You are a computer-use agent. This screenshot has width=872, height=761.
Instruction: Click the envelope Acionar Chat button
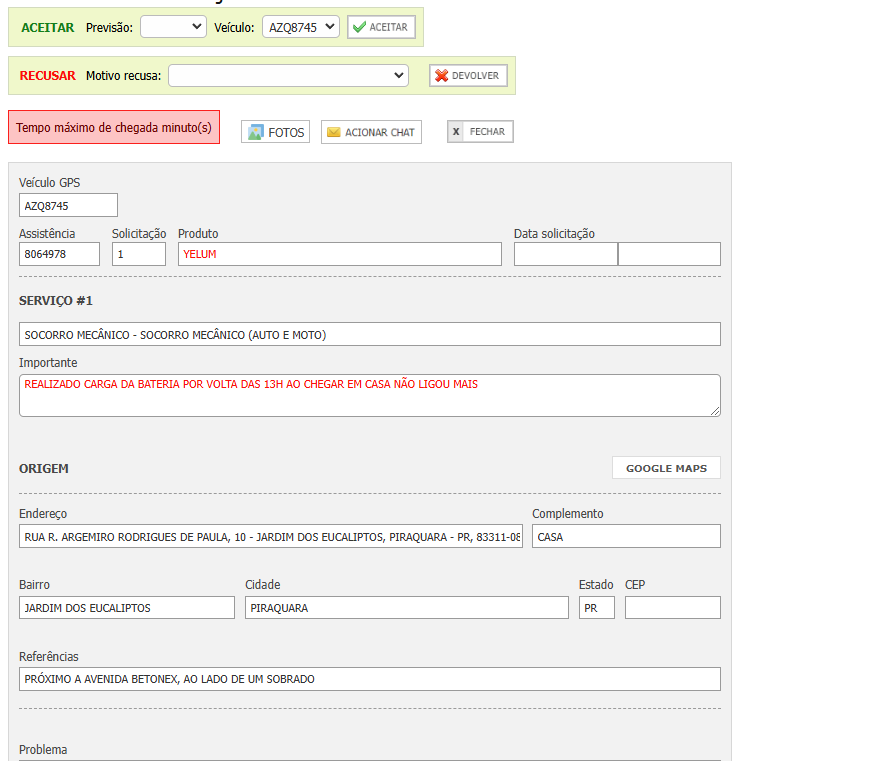coord(371,132)
